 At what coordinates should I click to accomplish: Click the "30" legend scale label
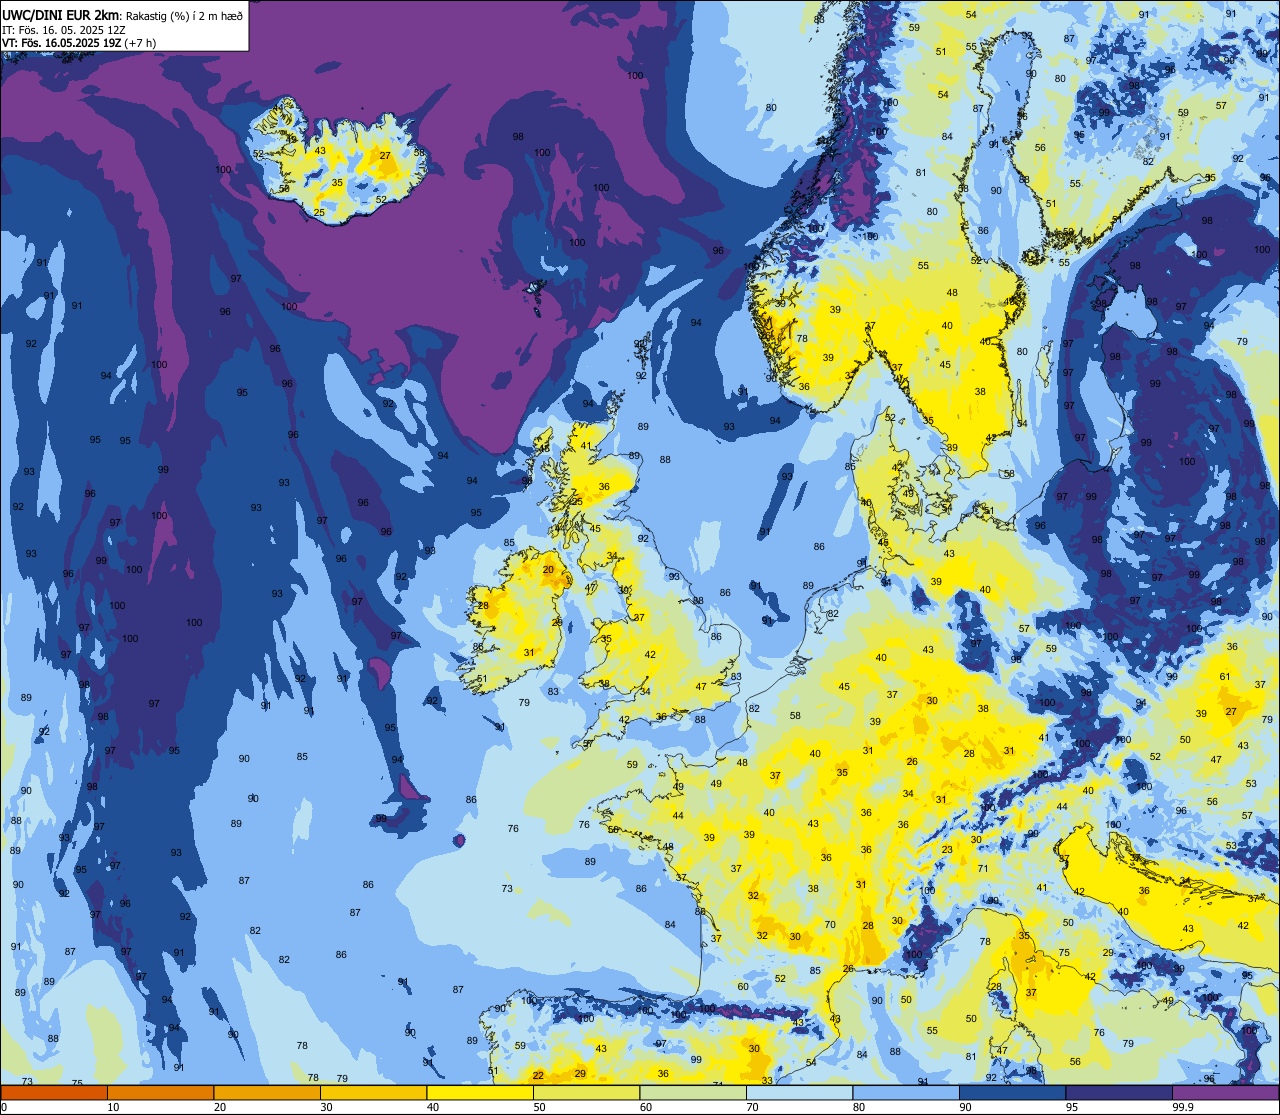(326, 1107)
